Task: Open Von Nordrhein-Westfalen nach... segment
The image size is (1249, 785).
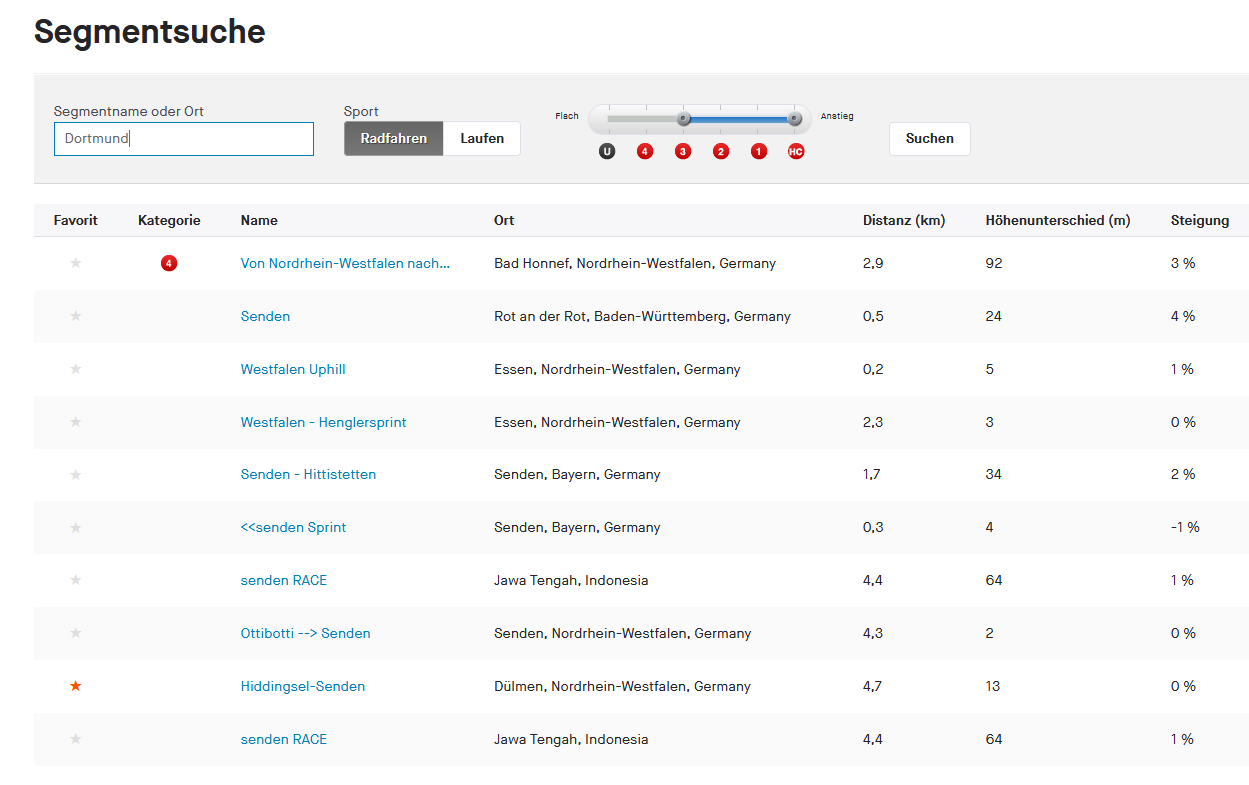Action: [345, 263]
